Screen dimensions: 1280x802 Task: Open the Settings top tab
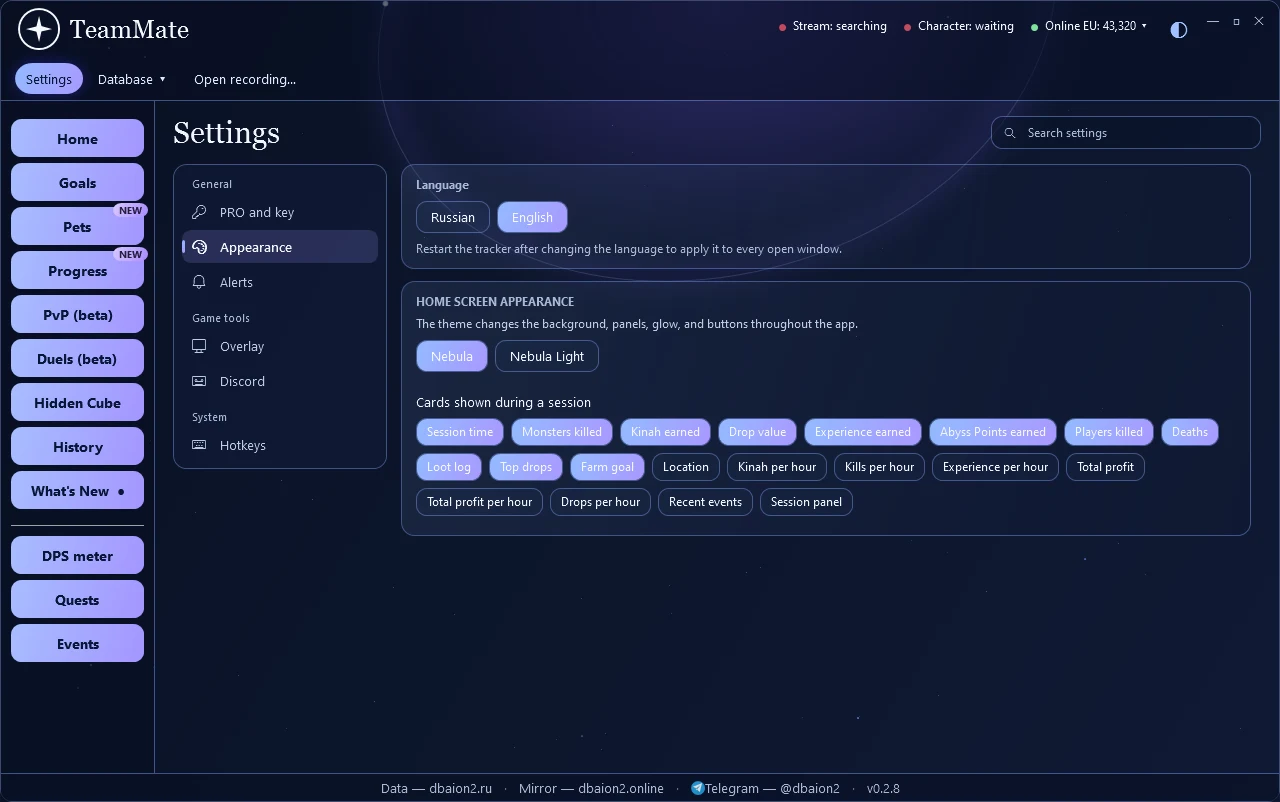click(49, 79)
